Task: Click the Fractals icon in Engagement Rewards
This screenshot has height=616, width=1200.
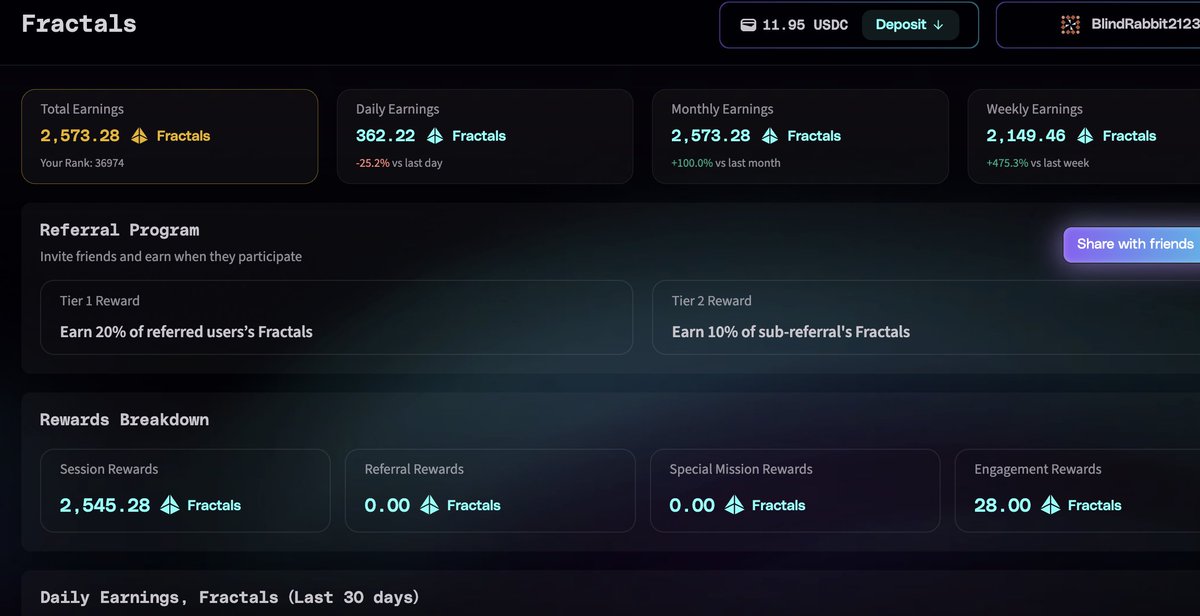Action: 1050,505
